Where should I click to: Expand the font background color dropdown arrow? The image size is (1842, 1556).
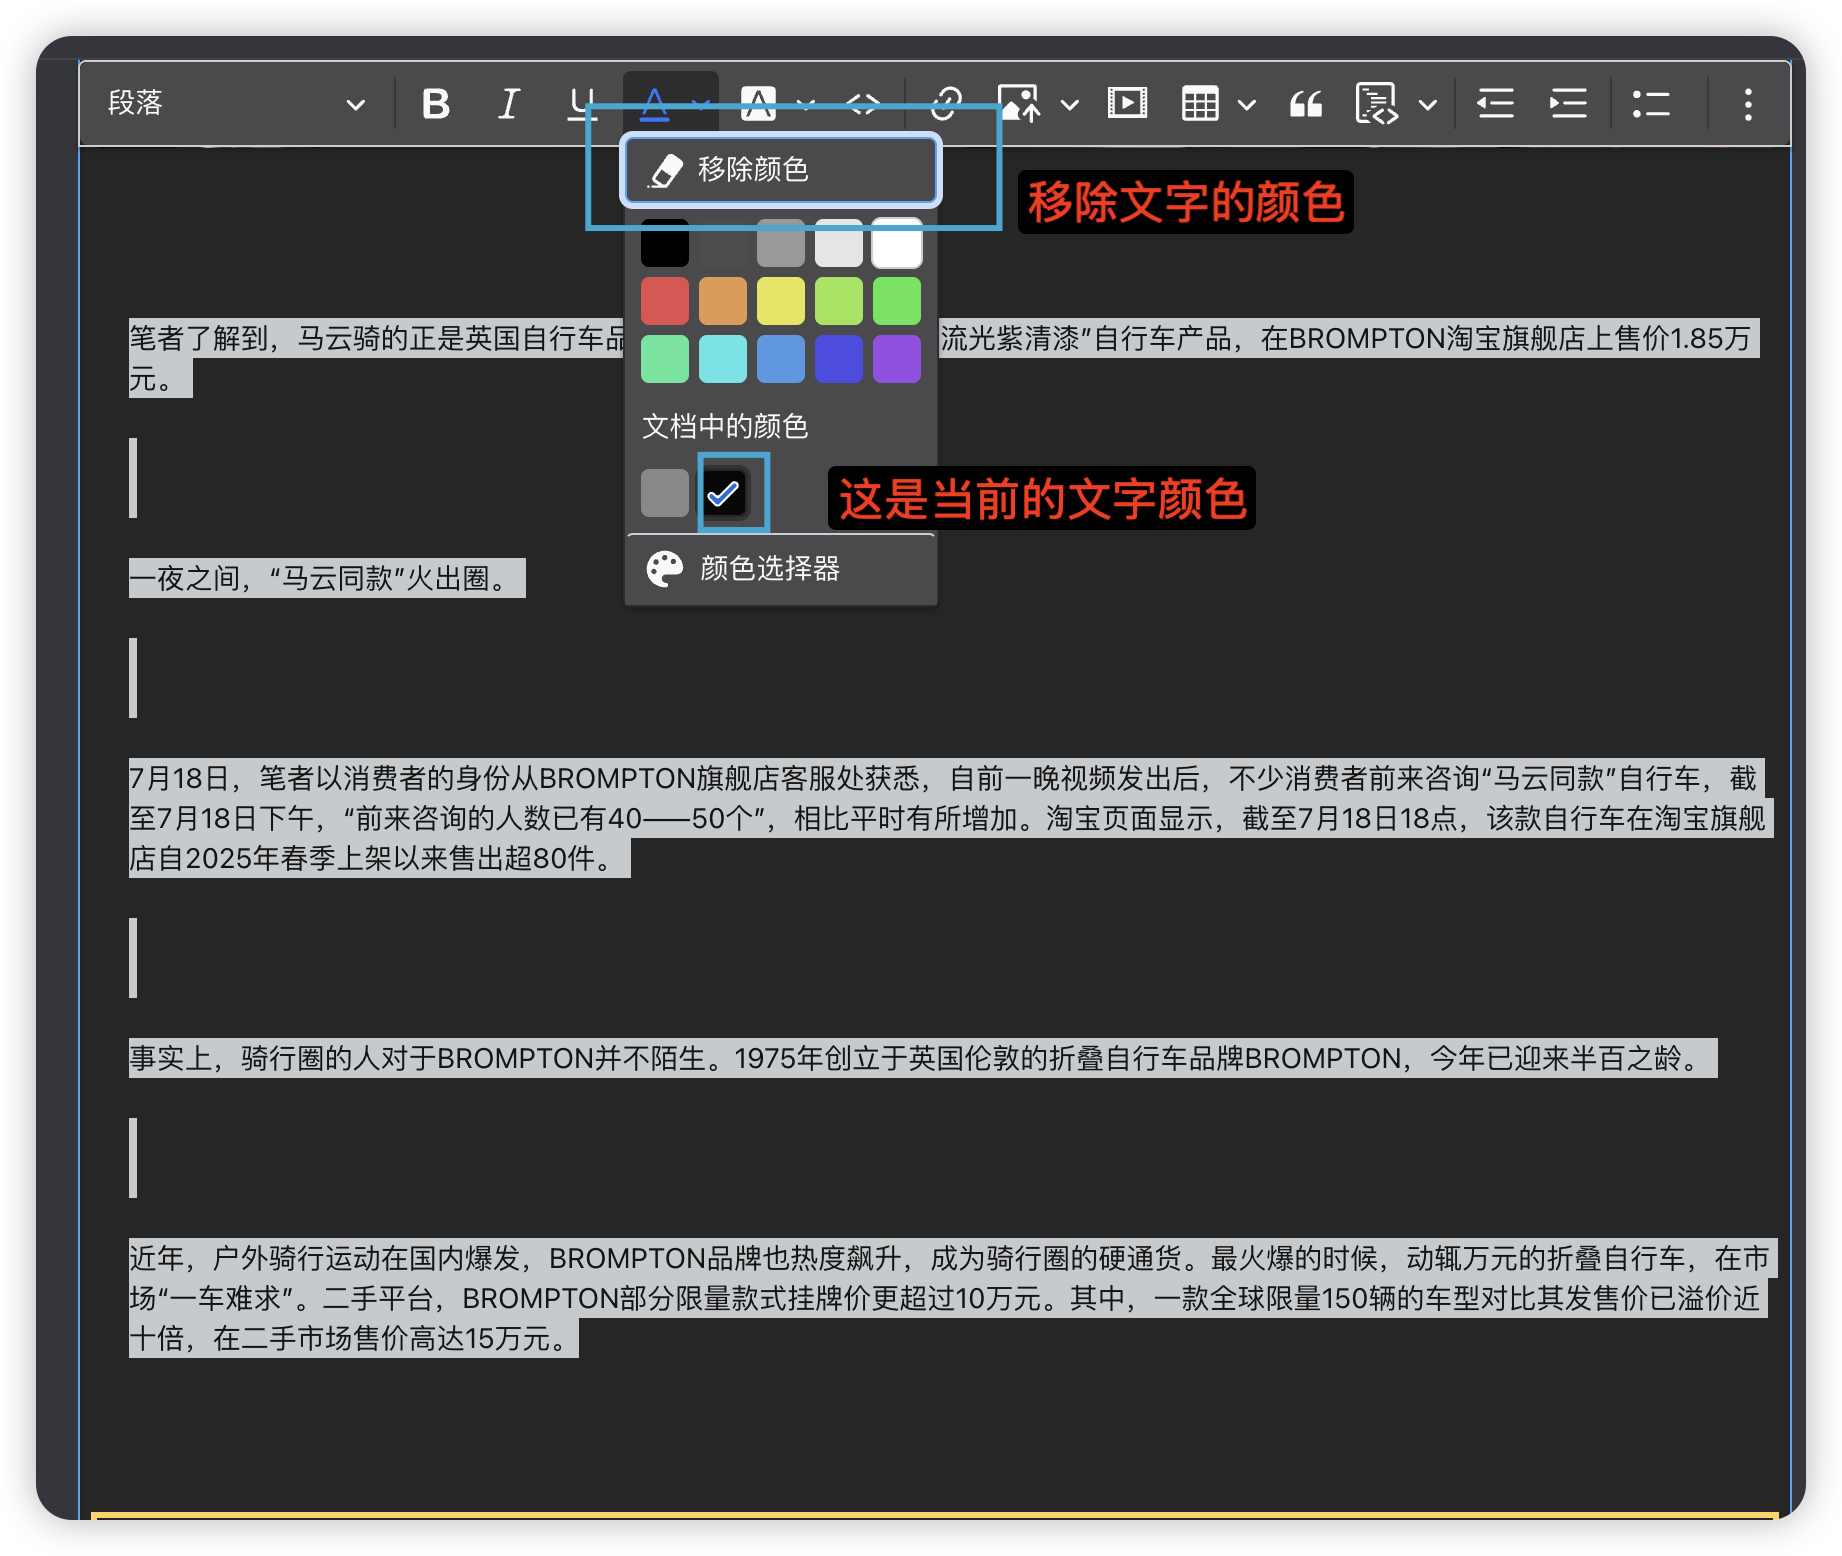coord(806,104)
